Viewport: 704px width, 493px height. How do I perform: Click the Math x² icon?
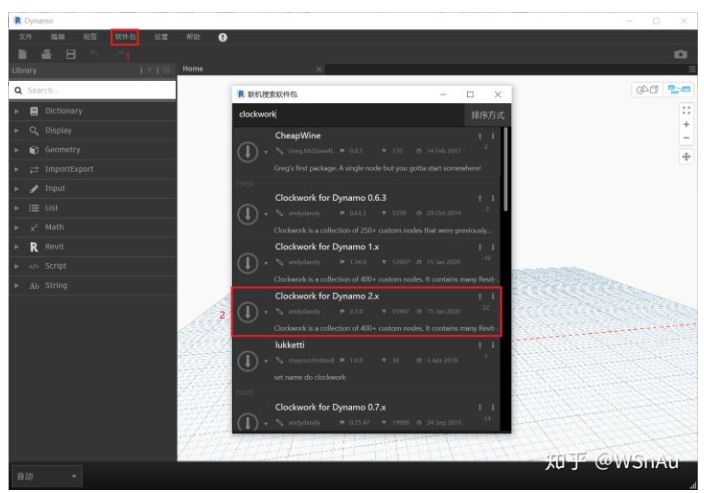[x=34, y=228]
